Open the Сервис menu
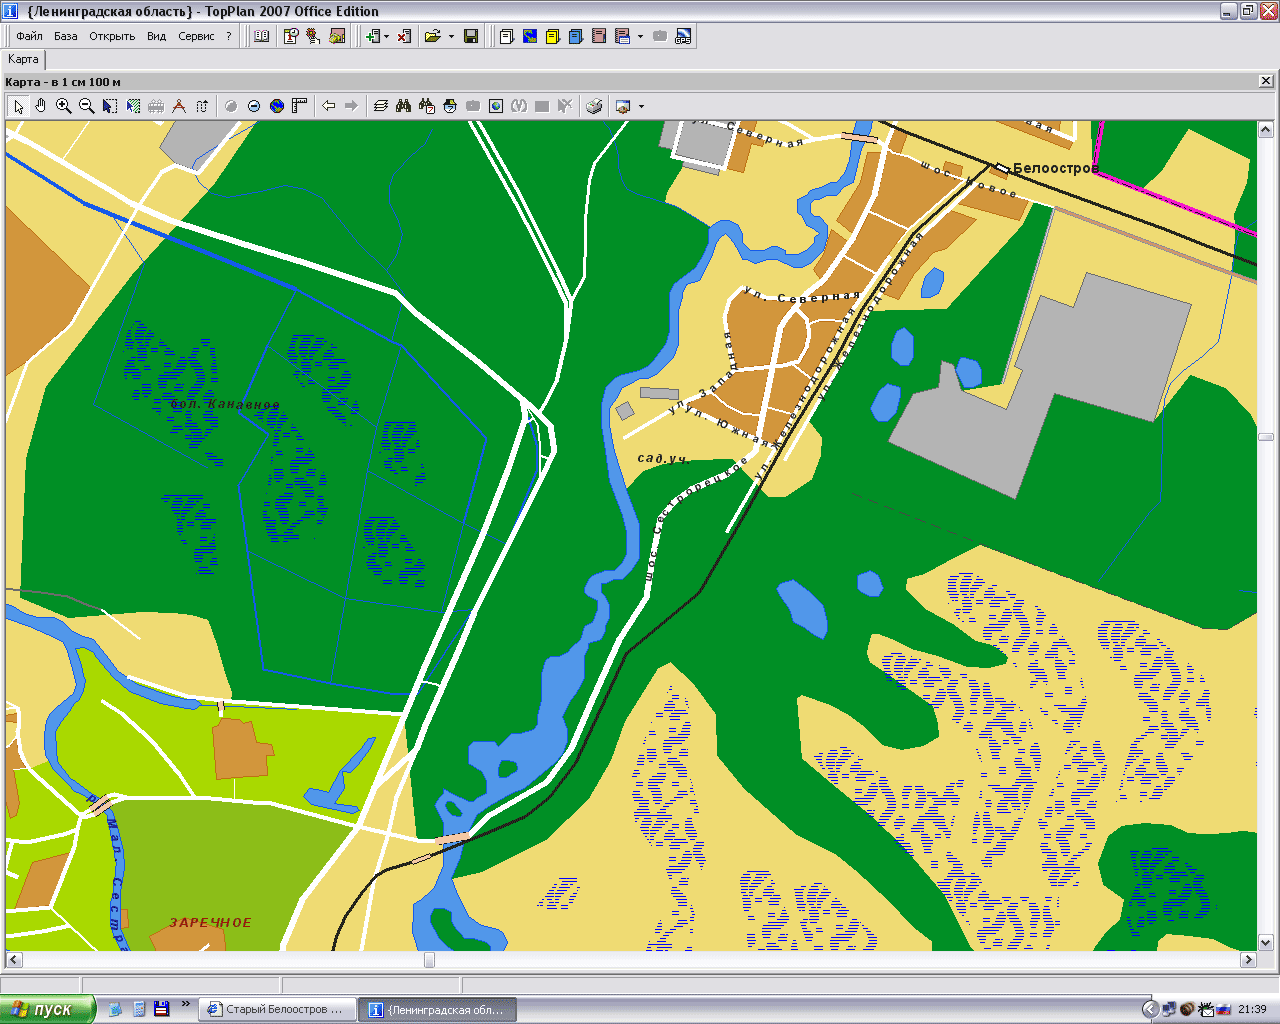Screen dimensions: 1280x1024 [x=196, y=36]
